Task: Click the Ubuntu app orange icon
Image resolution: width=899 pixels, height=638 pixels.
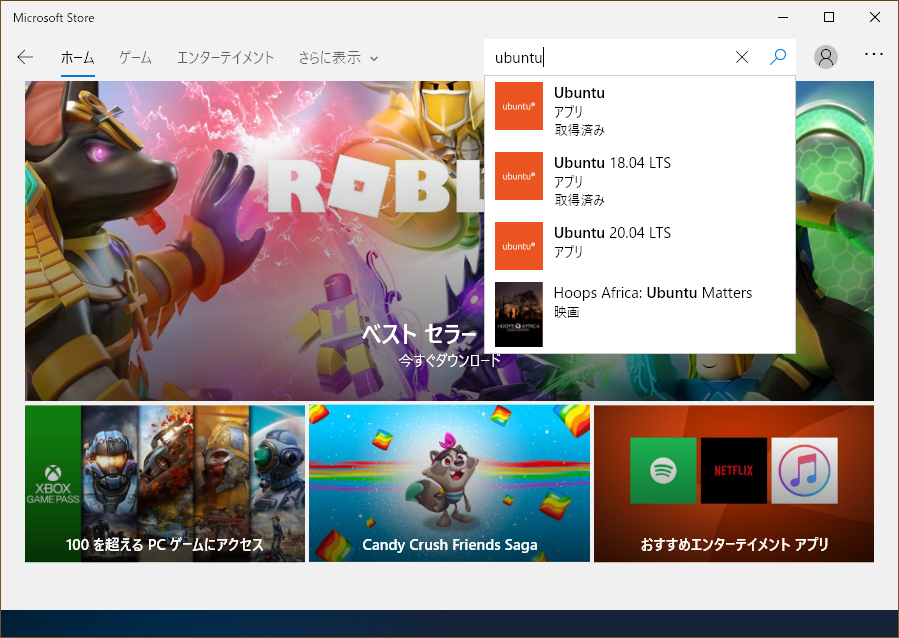Action: click(x=519, y=106)
